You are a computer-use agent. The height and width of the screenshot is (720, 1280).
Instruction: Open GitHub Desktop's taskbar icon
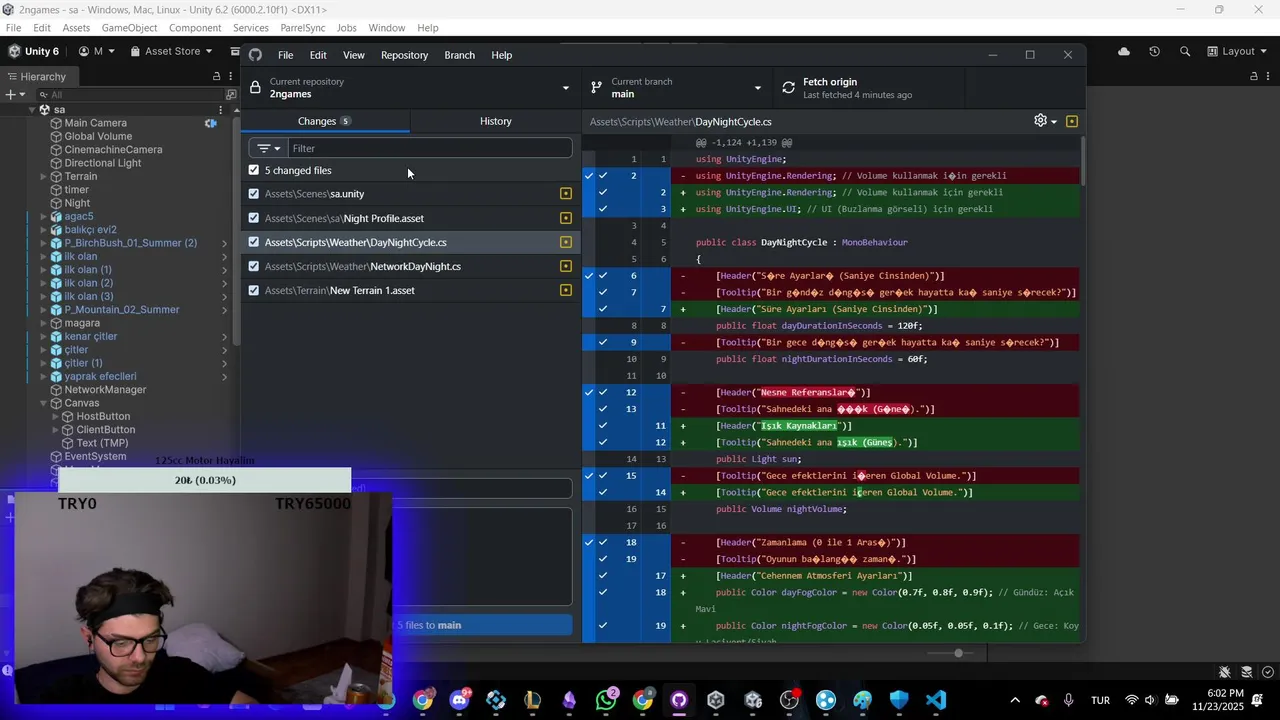click(x=679, y=700)
